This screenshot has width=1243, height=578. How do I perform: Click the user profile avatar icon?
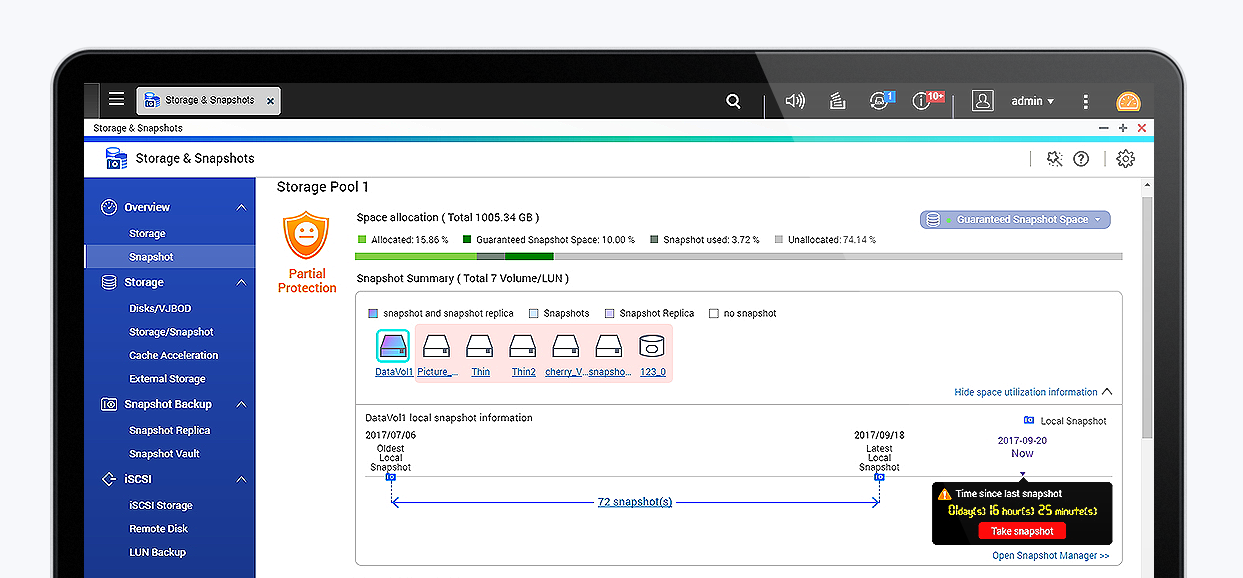(983, 101)
